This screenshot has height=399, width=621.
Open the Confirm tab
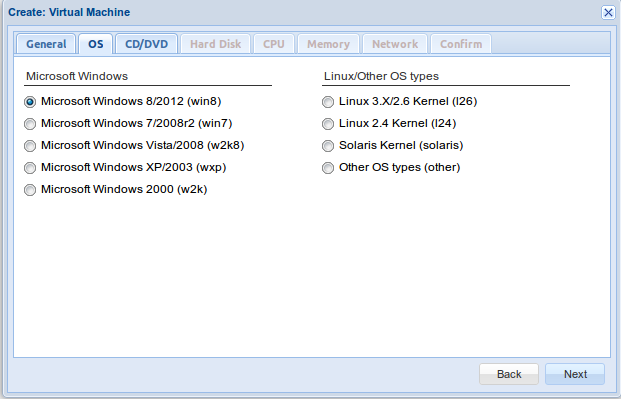461,44
